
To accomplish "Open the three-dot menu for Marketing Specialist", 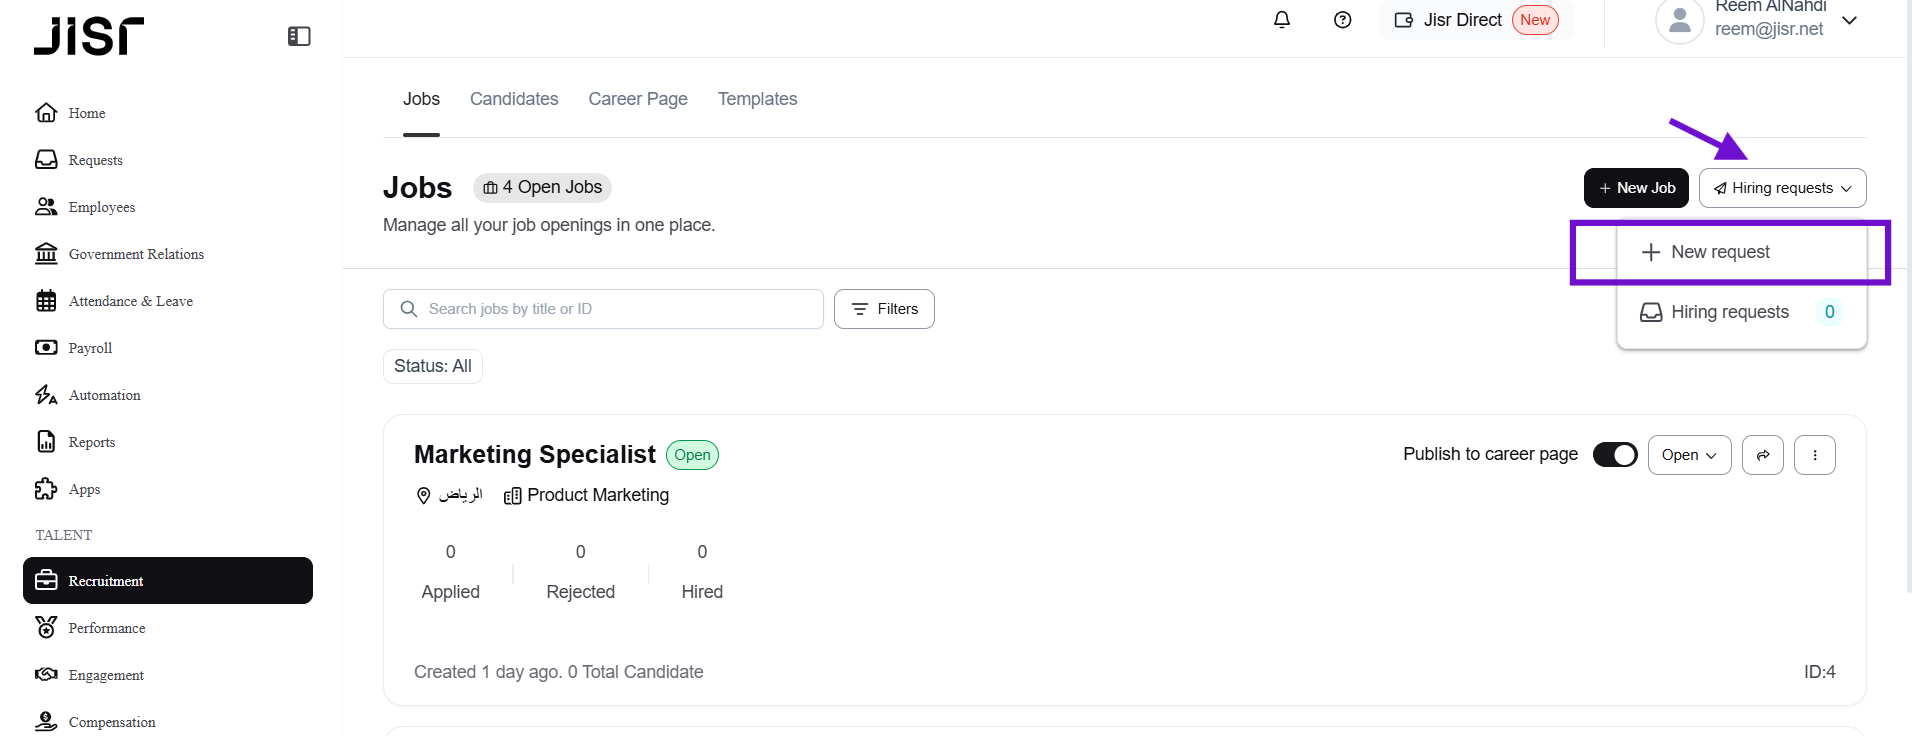I will point(1814,455).
